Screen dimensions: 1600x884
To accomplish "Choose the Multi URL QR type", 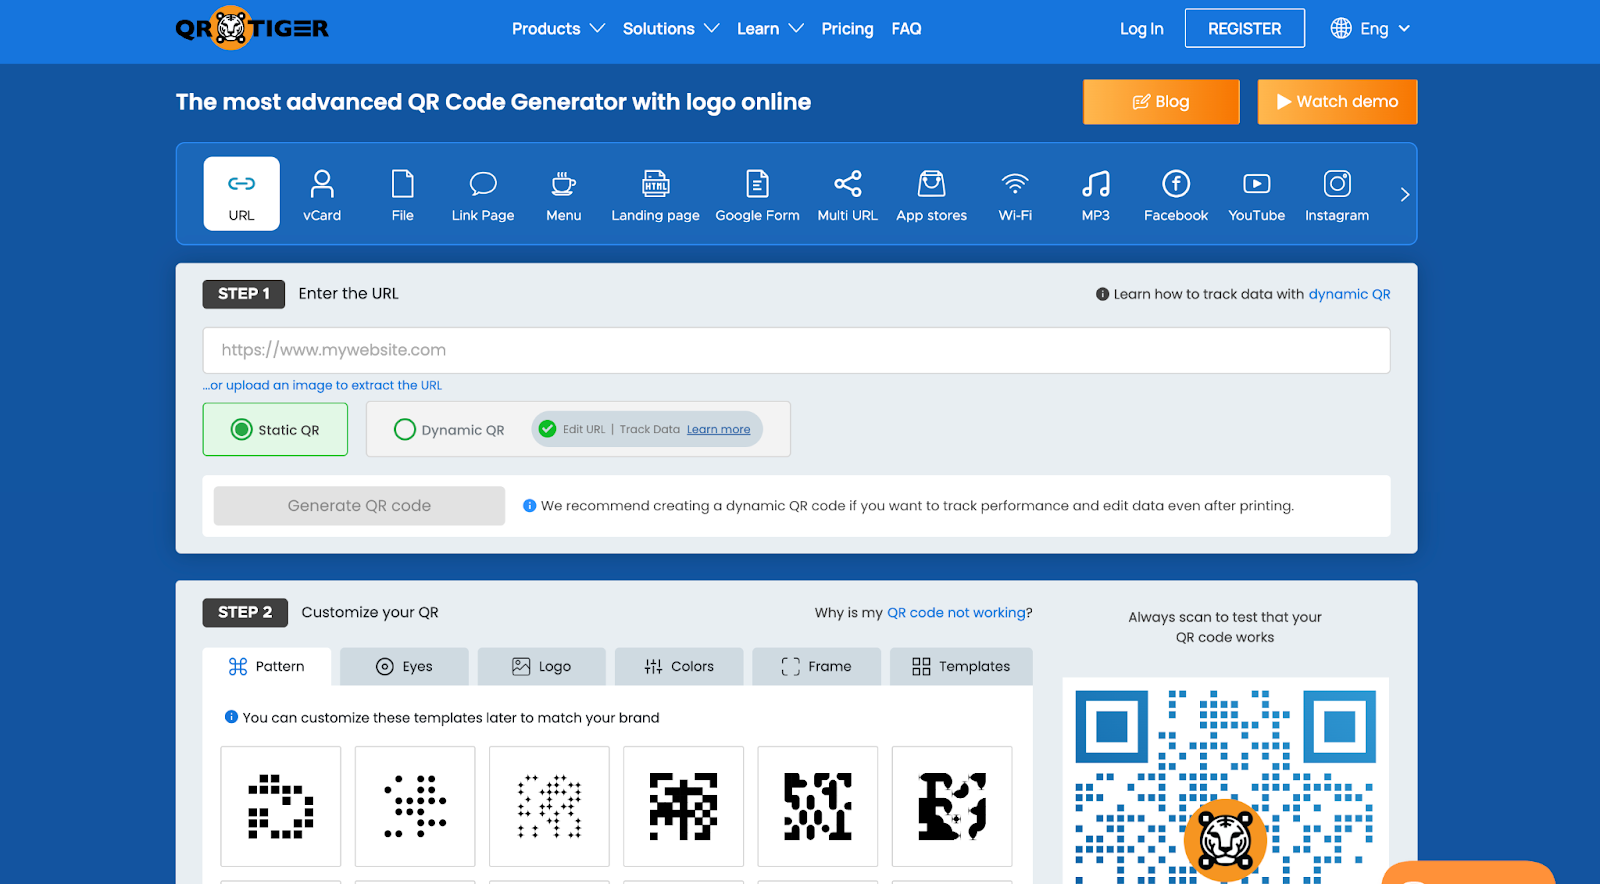I will [847, 194].
